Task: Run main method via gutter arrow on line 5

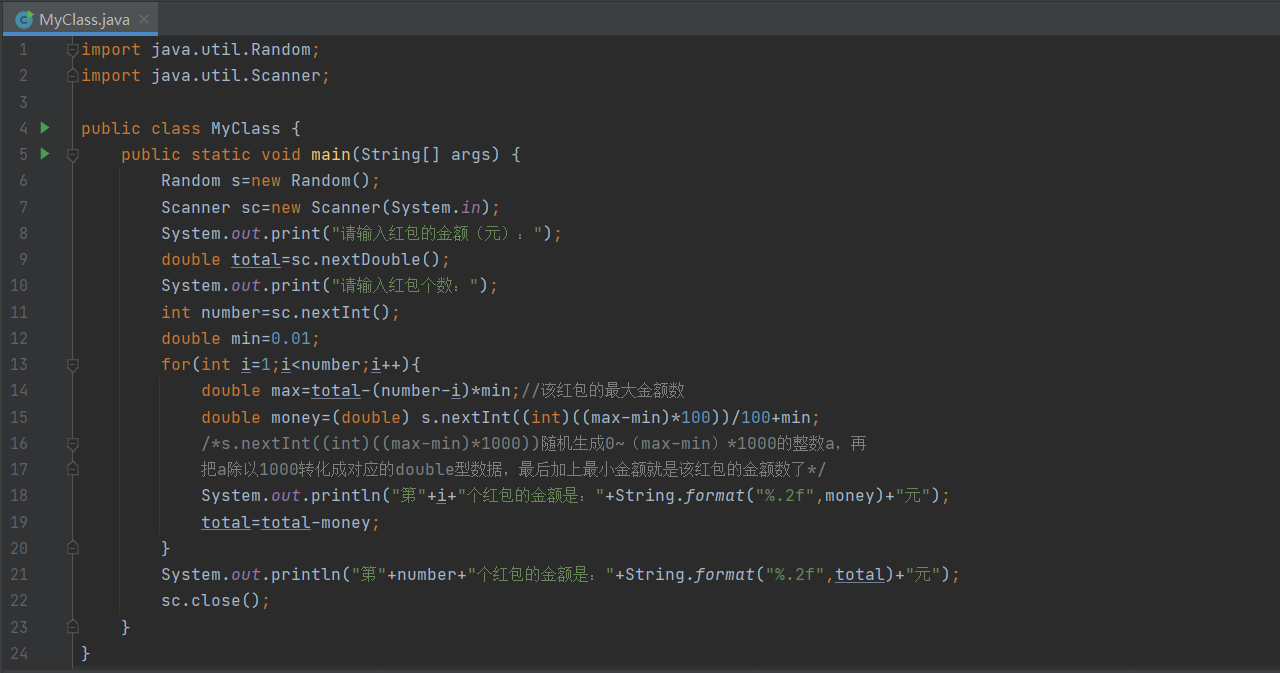Action: point(44,153)
